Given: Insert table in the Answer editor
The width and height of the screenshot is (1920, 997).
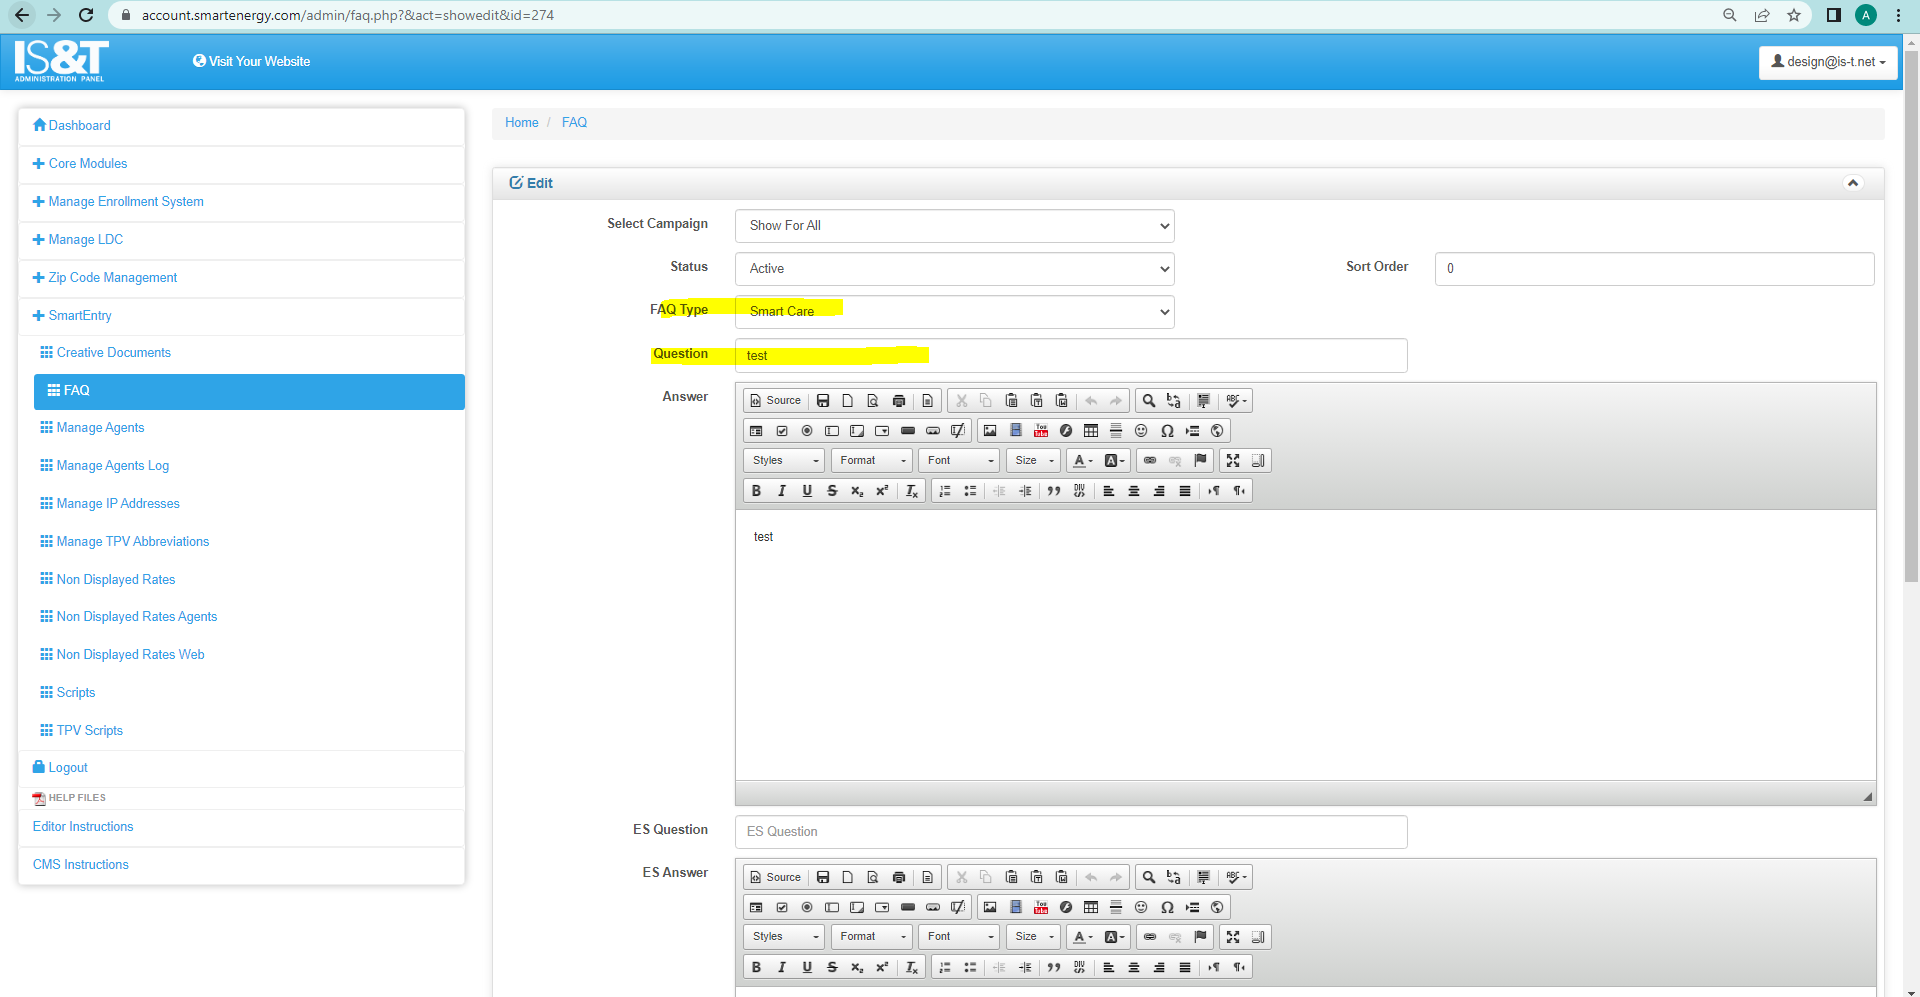Looking at the screenshot, I should (1091, 431).
